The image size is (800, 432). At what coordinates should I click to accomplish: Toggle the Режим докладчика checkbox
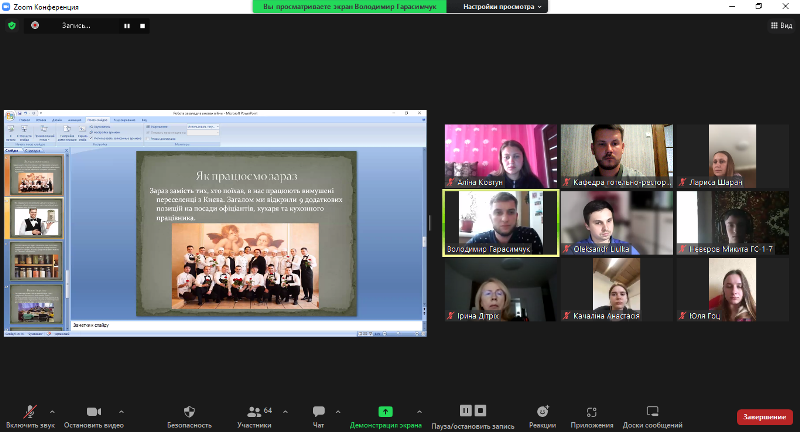pyautogui.click(x=149, y=139)
